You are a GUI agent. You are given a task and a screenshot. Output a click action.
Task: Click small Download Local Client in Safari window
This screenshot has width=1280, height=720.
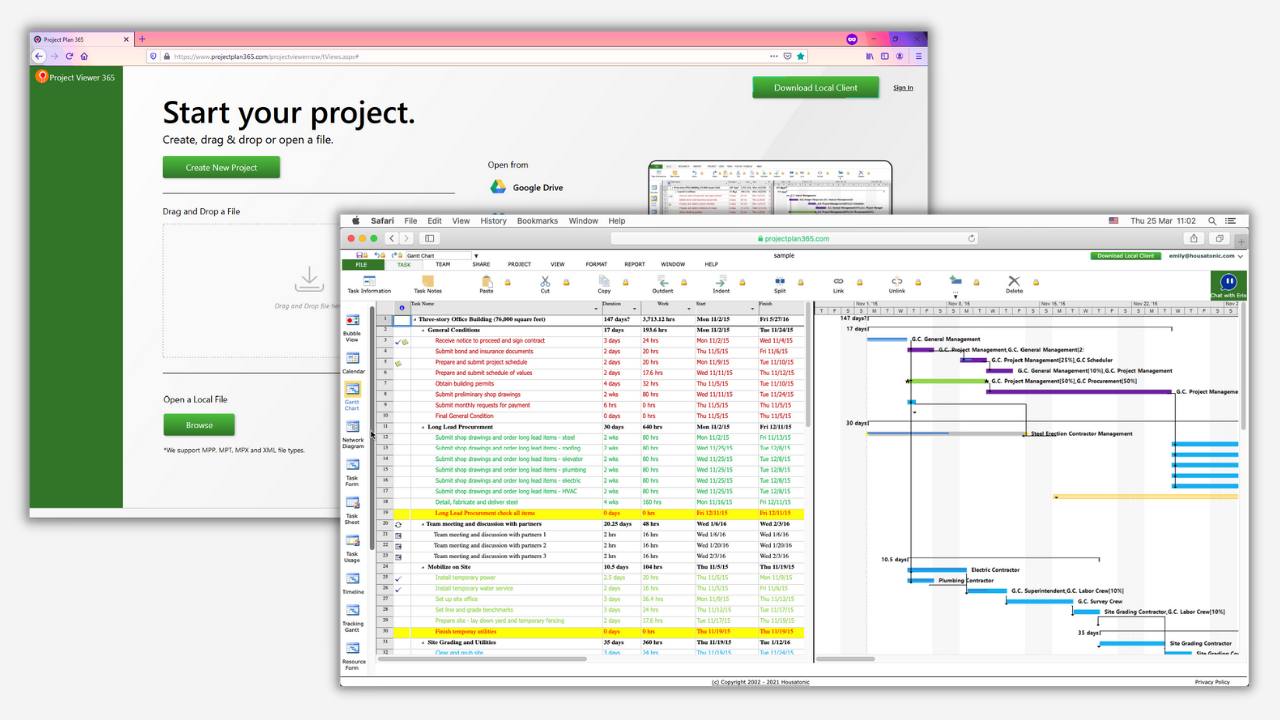click(x=1125, y=256)
